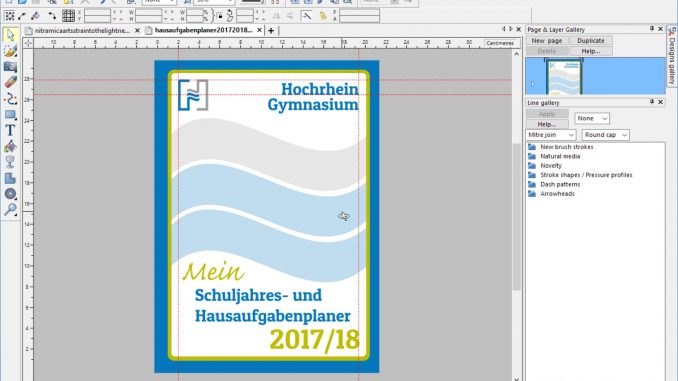Viewport: 678px width, 381px height.
Task: Click Help in the Line gallery
Action: click(547, 124)
